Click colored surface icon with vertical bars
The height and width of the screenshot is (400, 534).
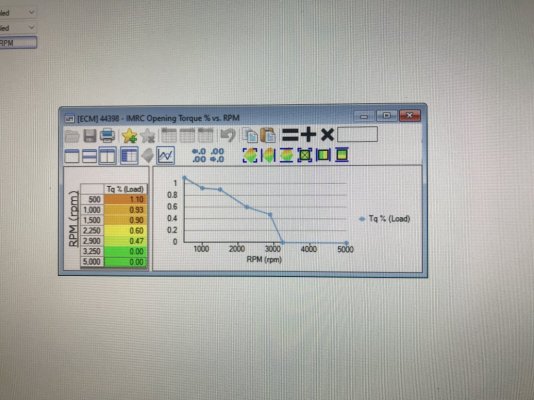point(268,155)
